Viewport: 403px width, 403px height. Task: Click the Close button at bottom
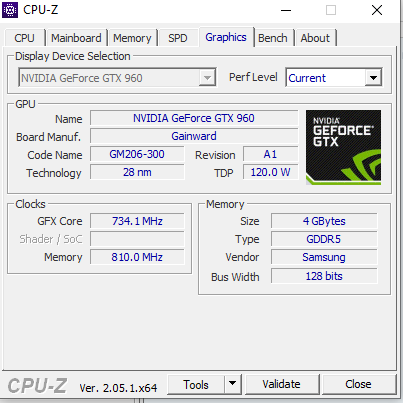359,384
